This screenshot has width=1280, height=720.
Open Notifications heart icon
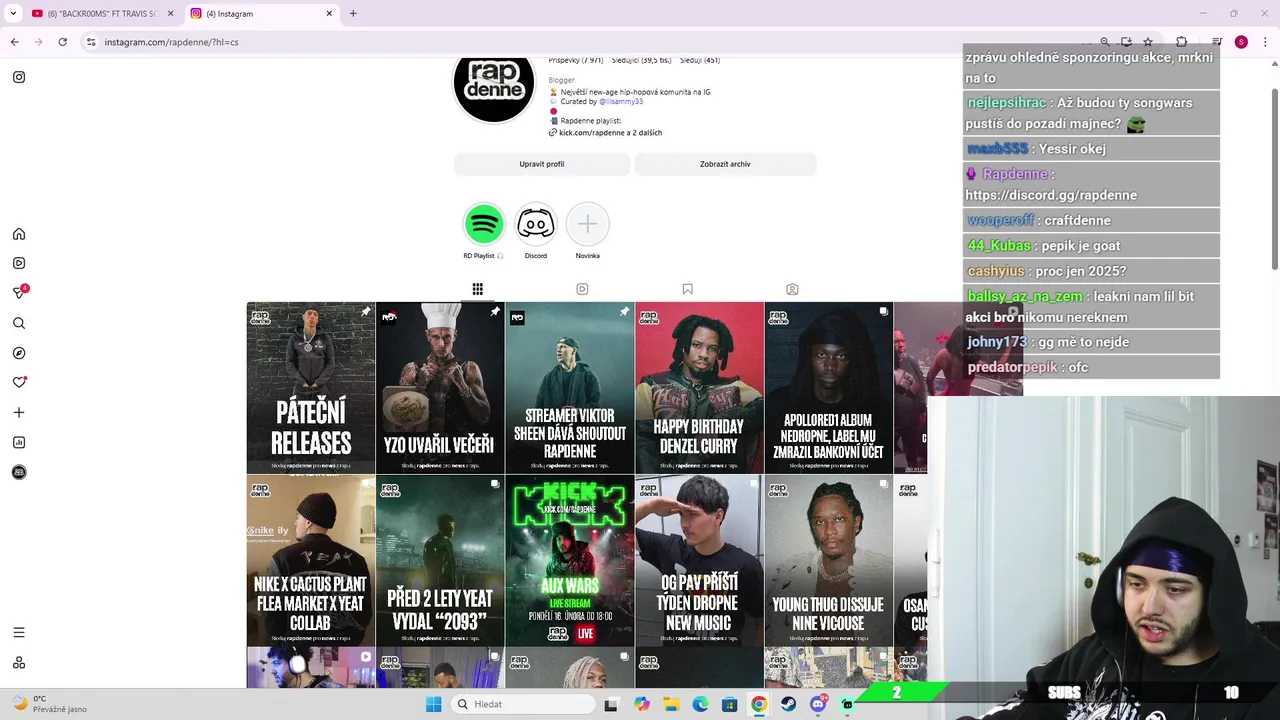[x=19, y=382]
